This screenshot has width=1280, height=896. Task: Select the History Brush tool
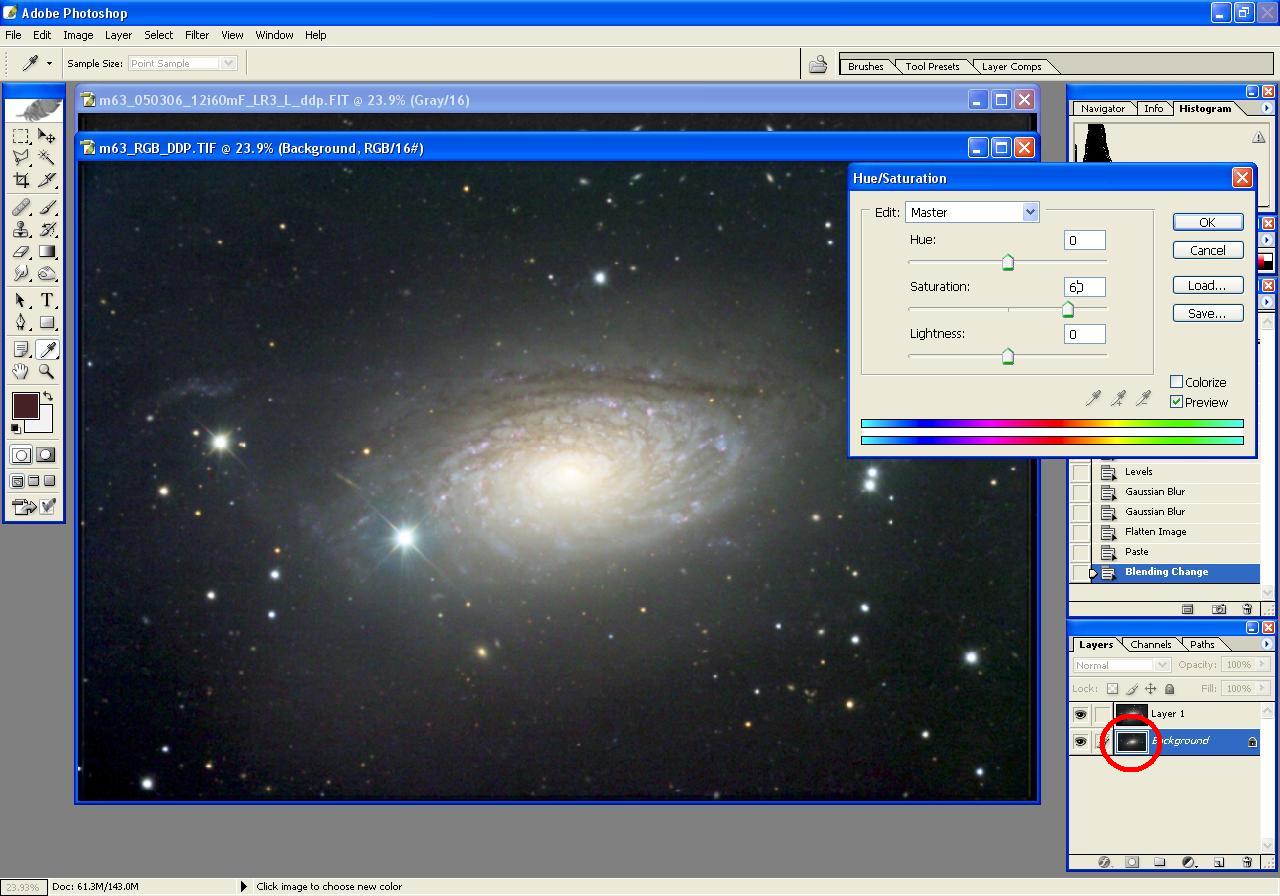click(x=46, y=229)
